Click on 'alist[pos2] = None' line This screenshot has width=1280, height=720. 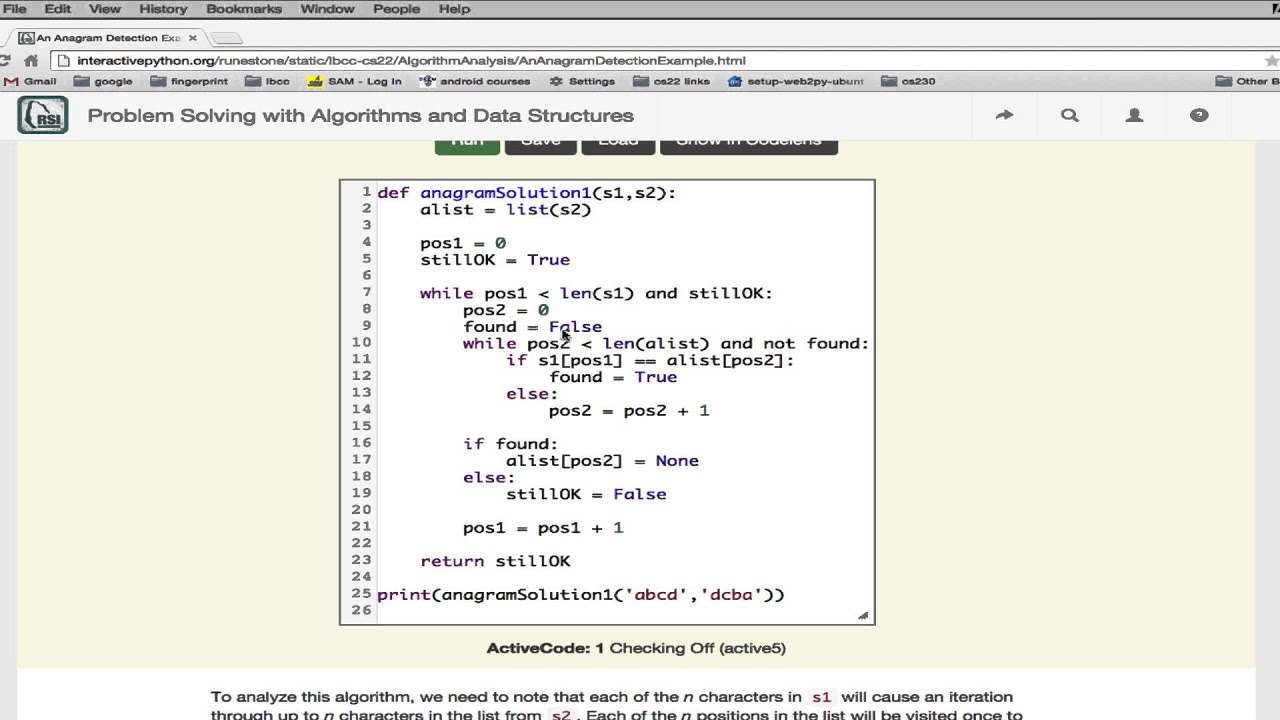602,461
